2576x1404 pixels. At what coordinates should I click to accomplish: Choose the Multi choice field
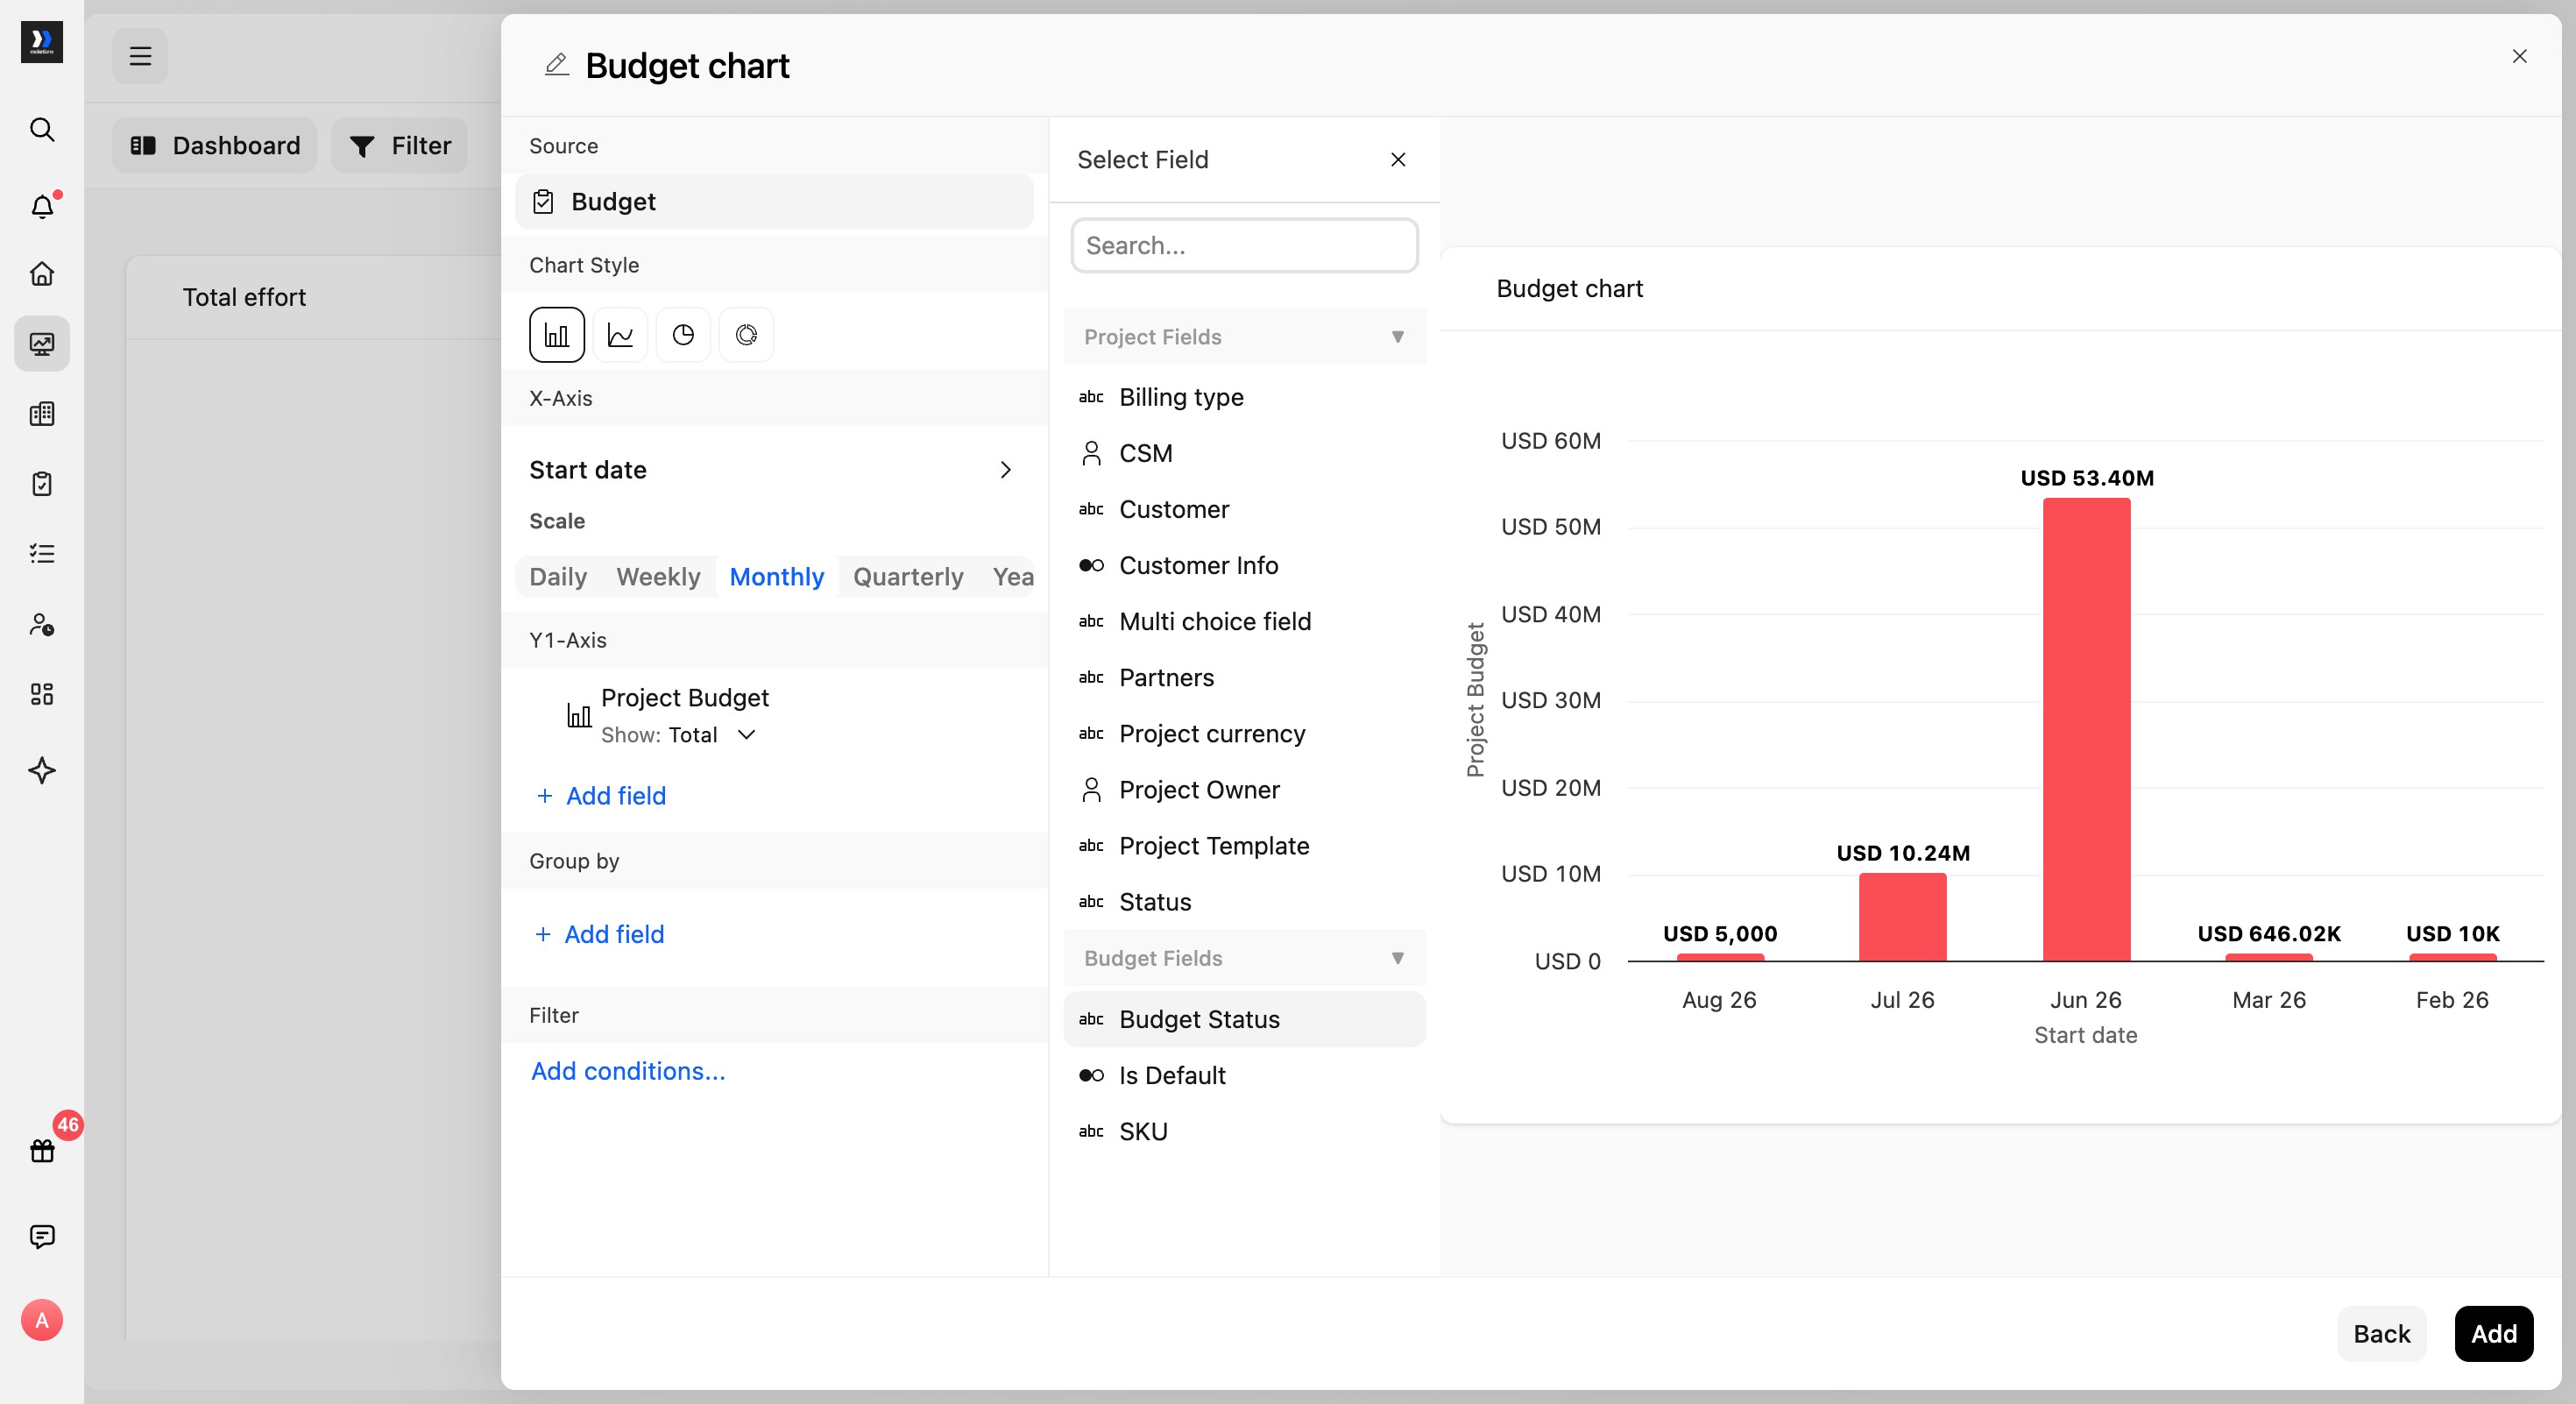click(1245, 621)
